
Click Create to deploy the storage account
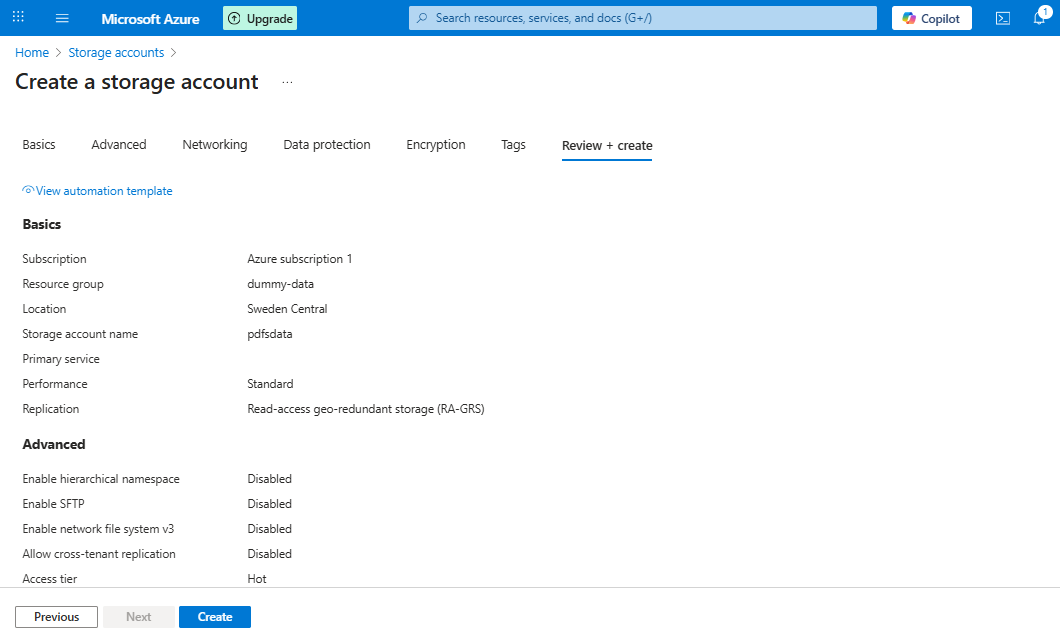coord(214,617)
